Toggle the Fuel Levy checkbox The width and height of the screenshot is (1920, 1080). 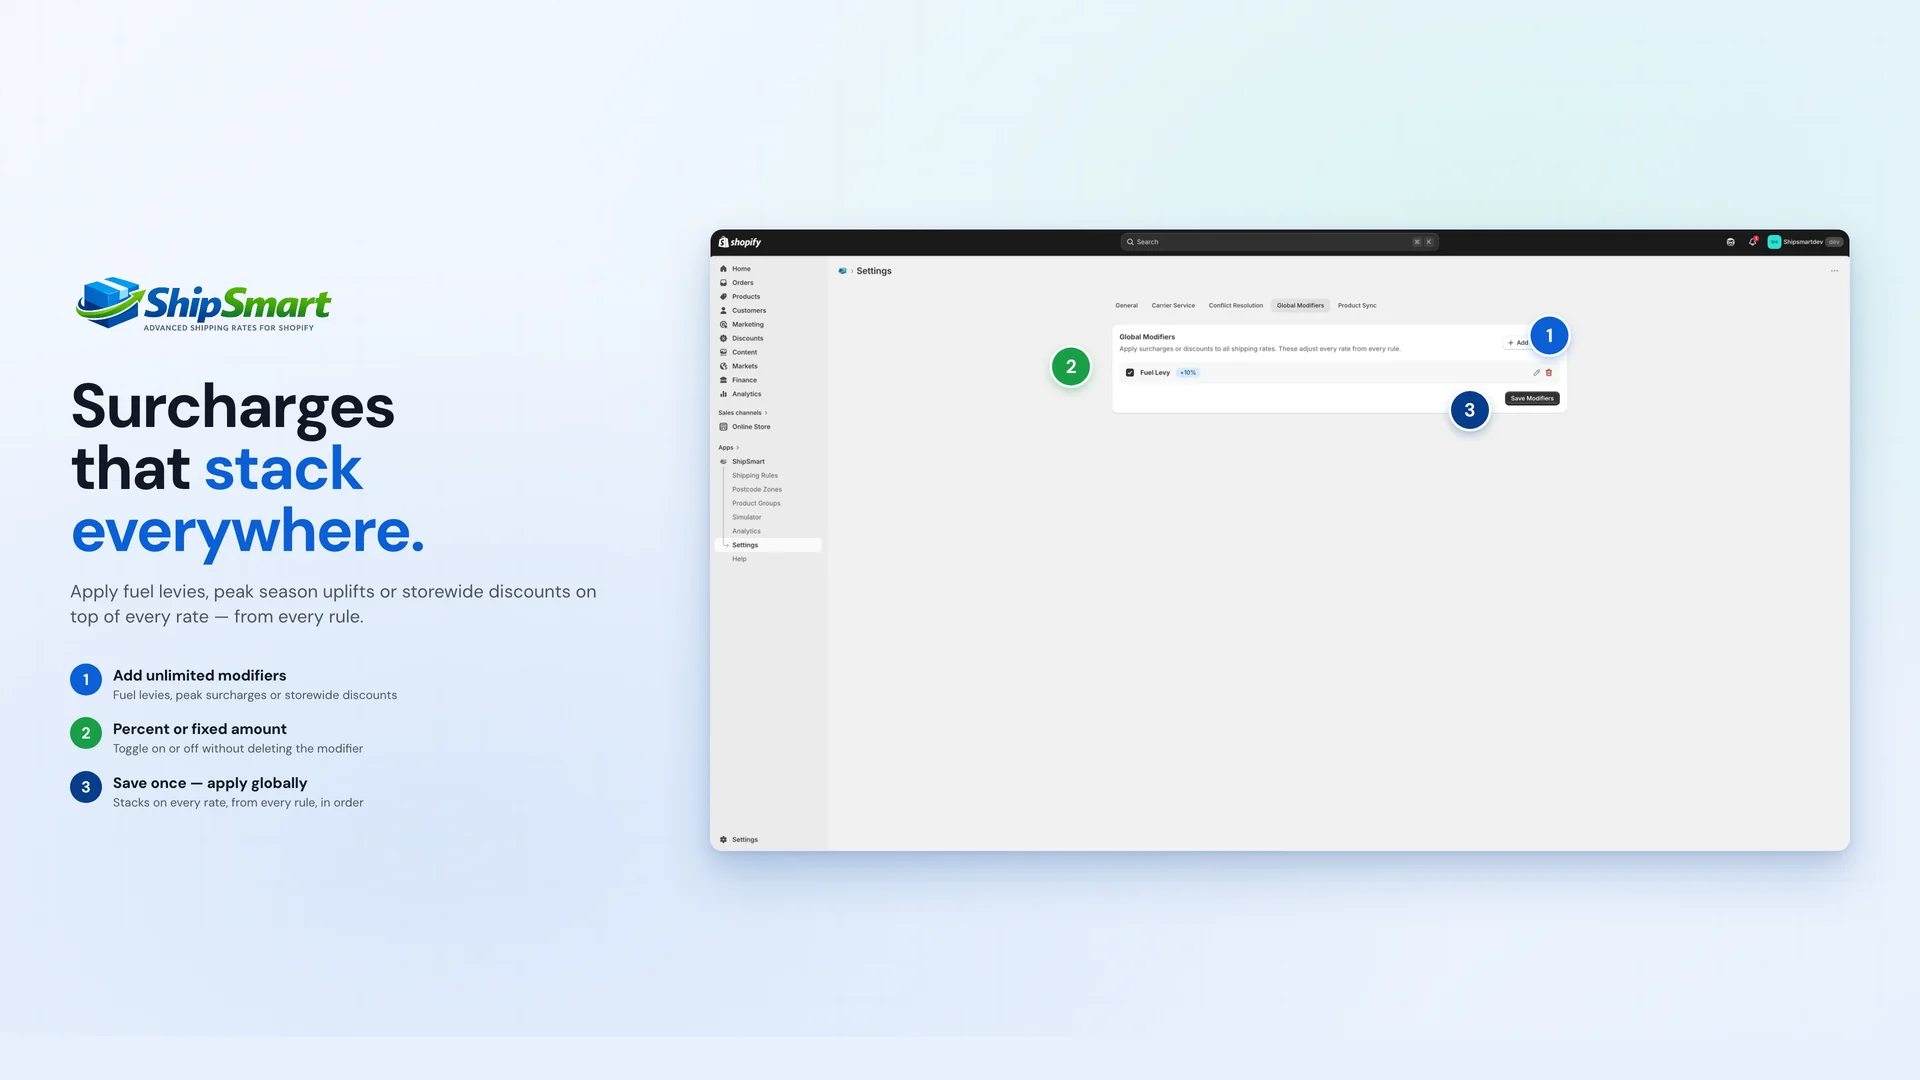(1130, 373)
